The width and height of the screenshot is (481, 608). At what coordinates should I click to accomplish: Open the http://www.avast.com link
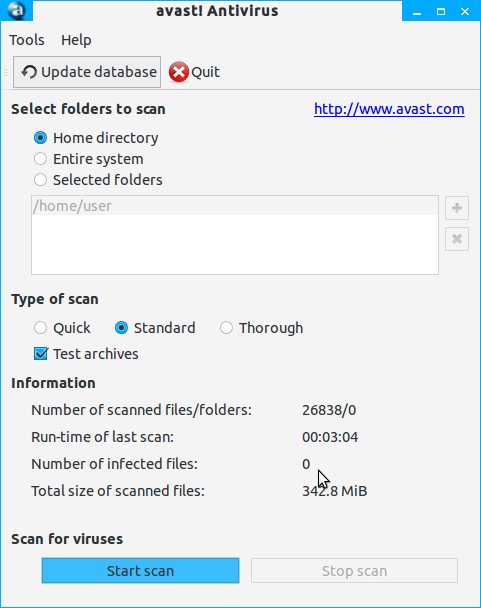389,109
